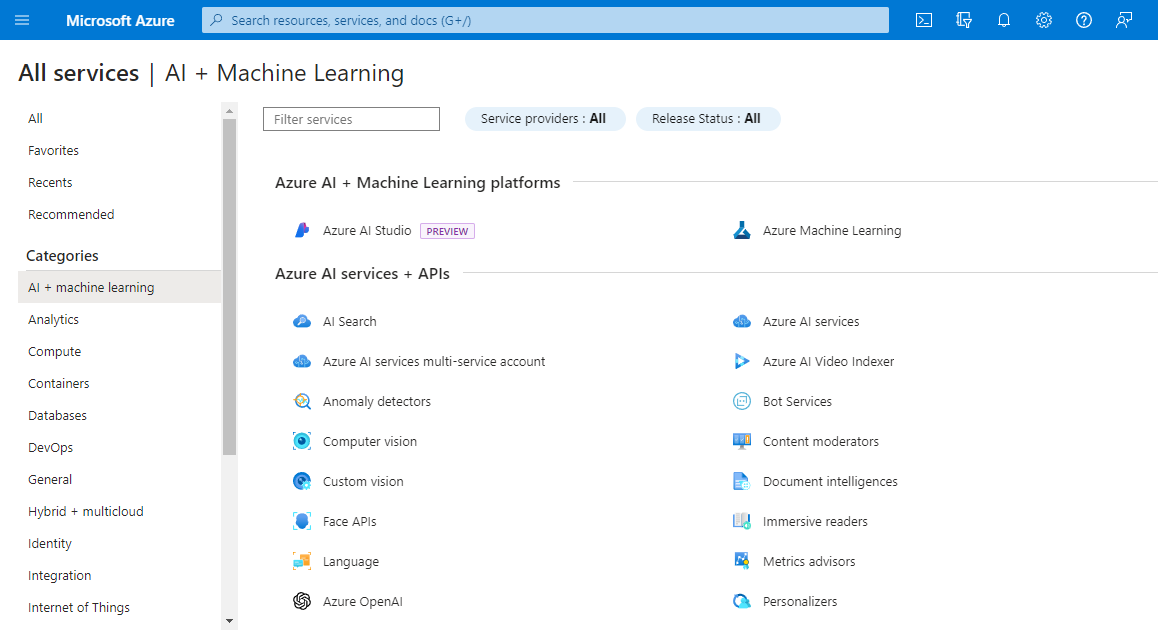This screenshot has width=1158, height=638.
Task: Click the Filter services input field
Action: 351,118
